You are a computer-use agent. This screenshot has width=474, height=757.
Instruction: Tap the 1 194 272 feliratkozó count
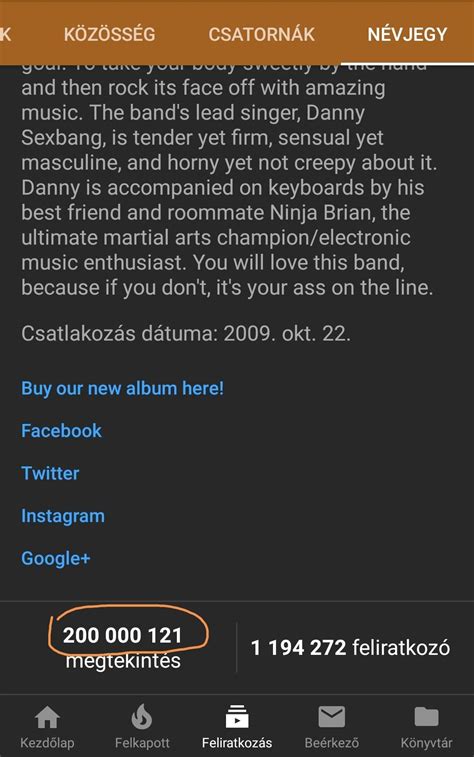350,648
